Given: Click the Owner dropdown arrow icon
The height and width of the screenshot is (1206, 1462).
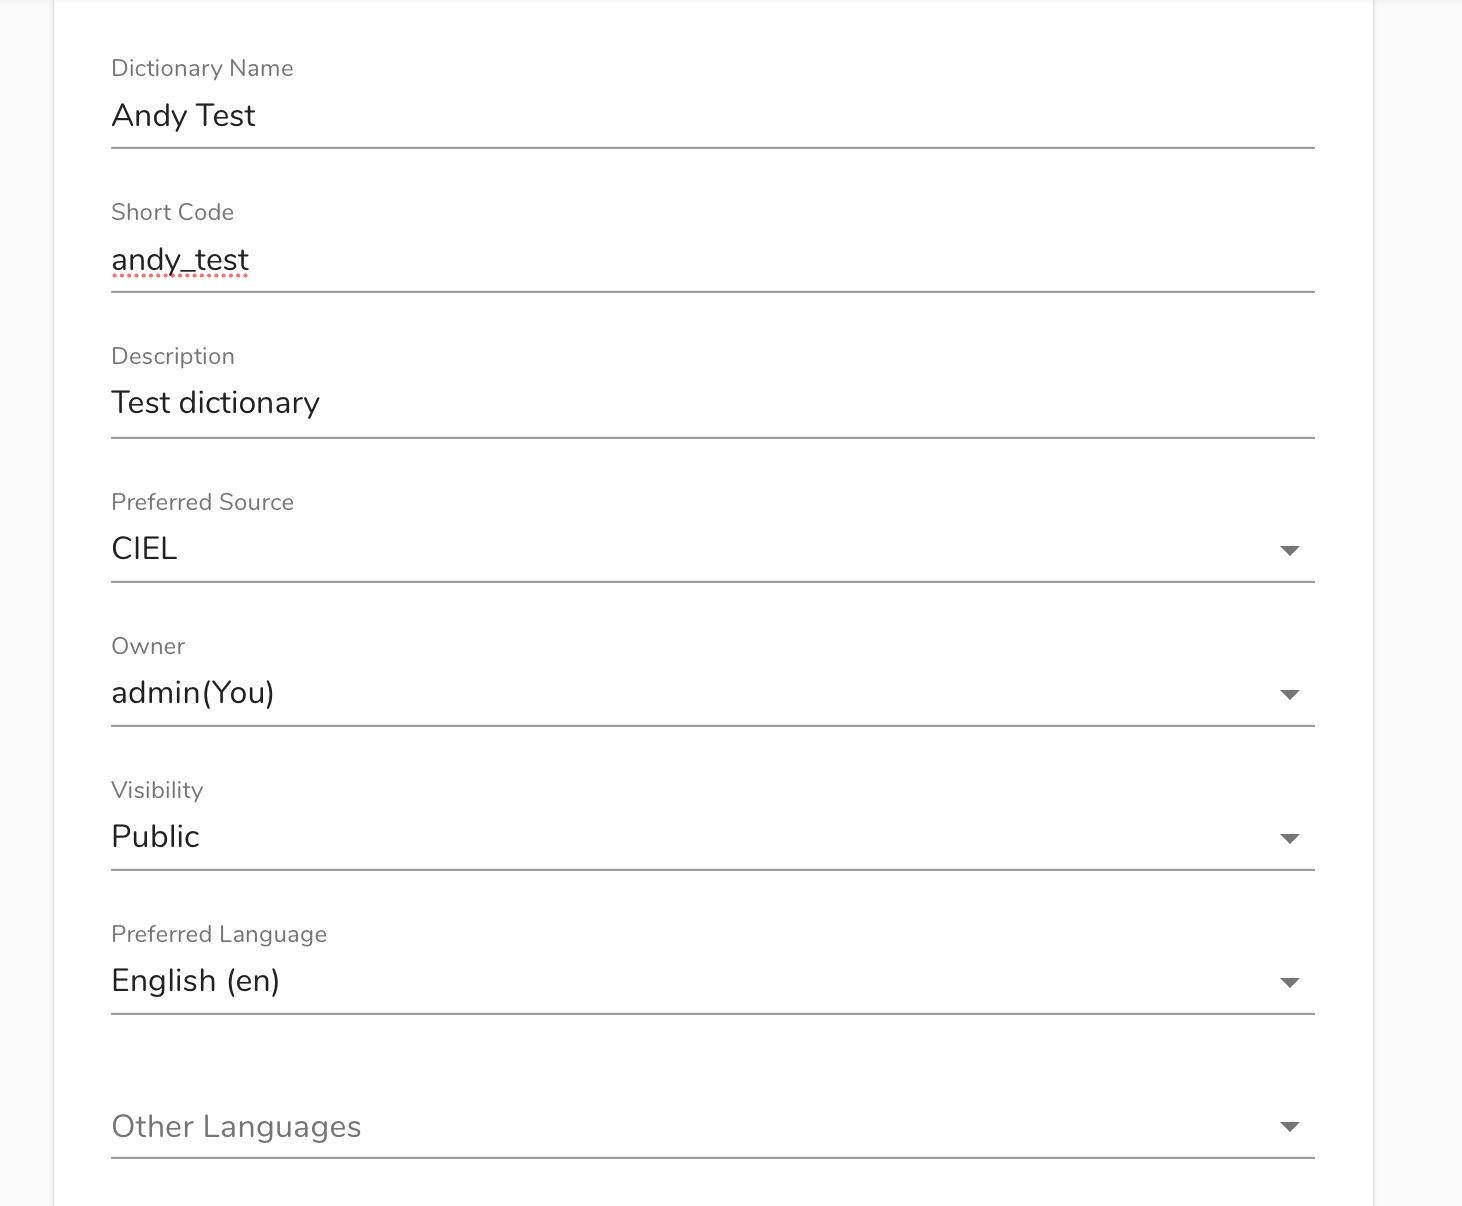Looking at the screenshot, I should point(1290,694).
